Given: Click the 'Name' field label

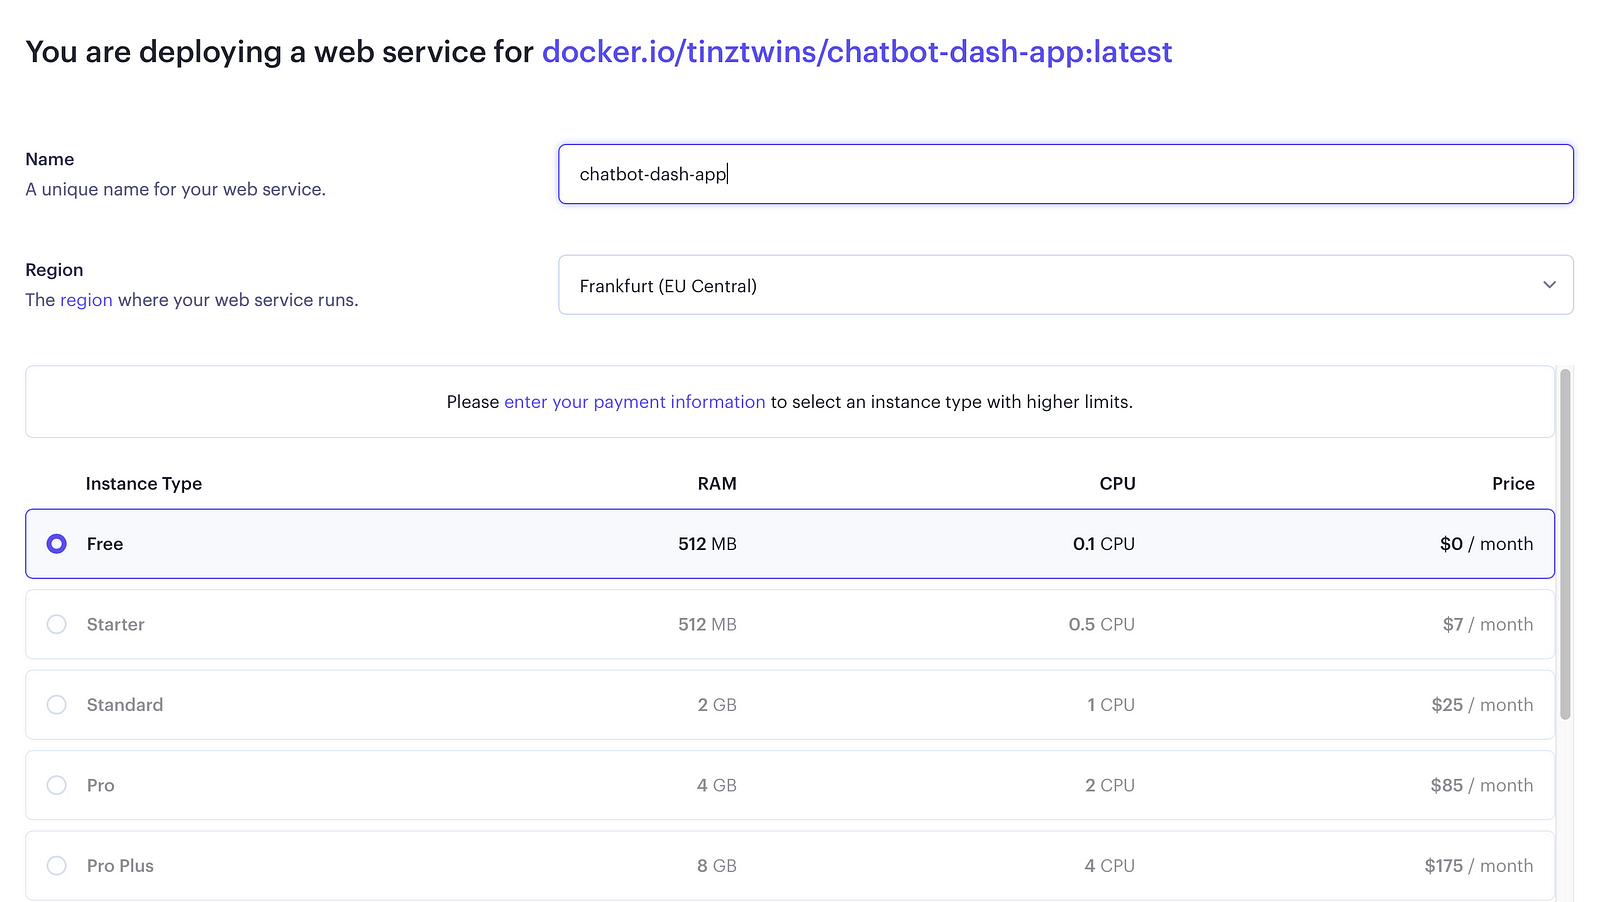Looking at the screenshot, I should (x=50, y=159).
